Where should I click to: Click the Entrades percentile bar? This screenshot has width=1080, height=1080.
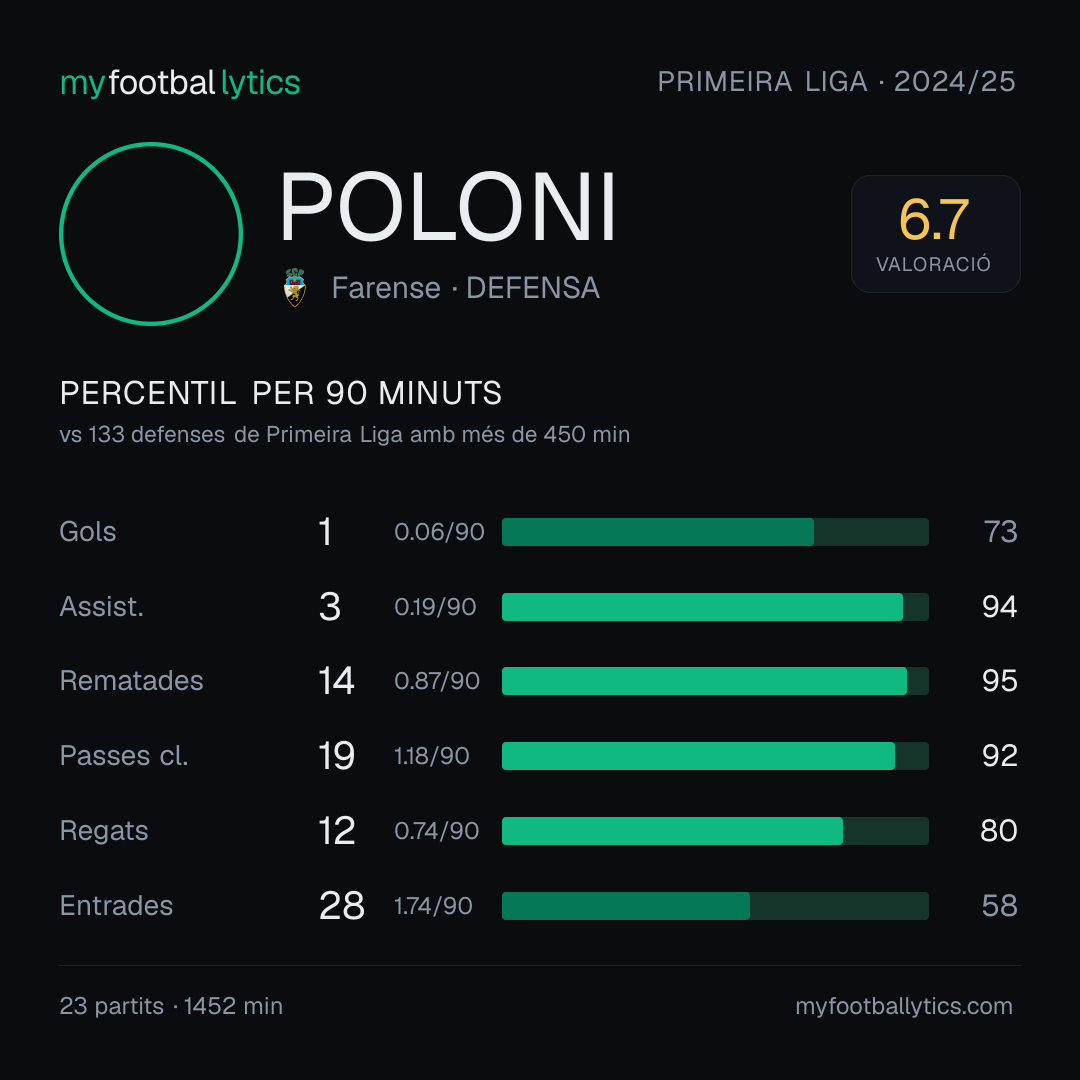(x=715, y=906)
